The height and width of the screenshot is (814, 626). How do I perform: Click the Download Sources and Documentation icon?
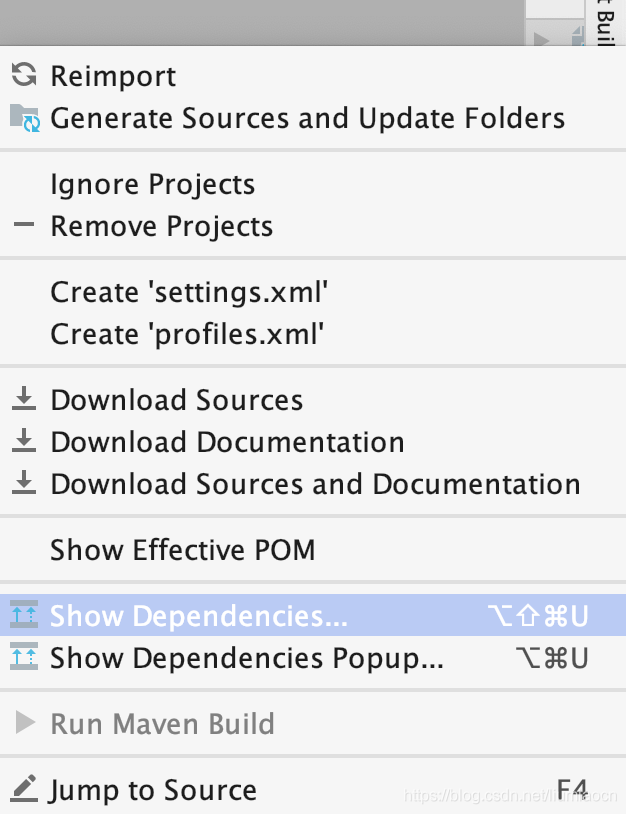pyautogui.click(x=24, y=482)
